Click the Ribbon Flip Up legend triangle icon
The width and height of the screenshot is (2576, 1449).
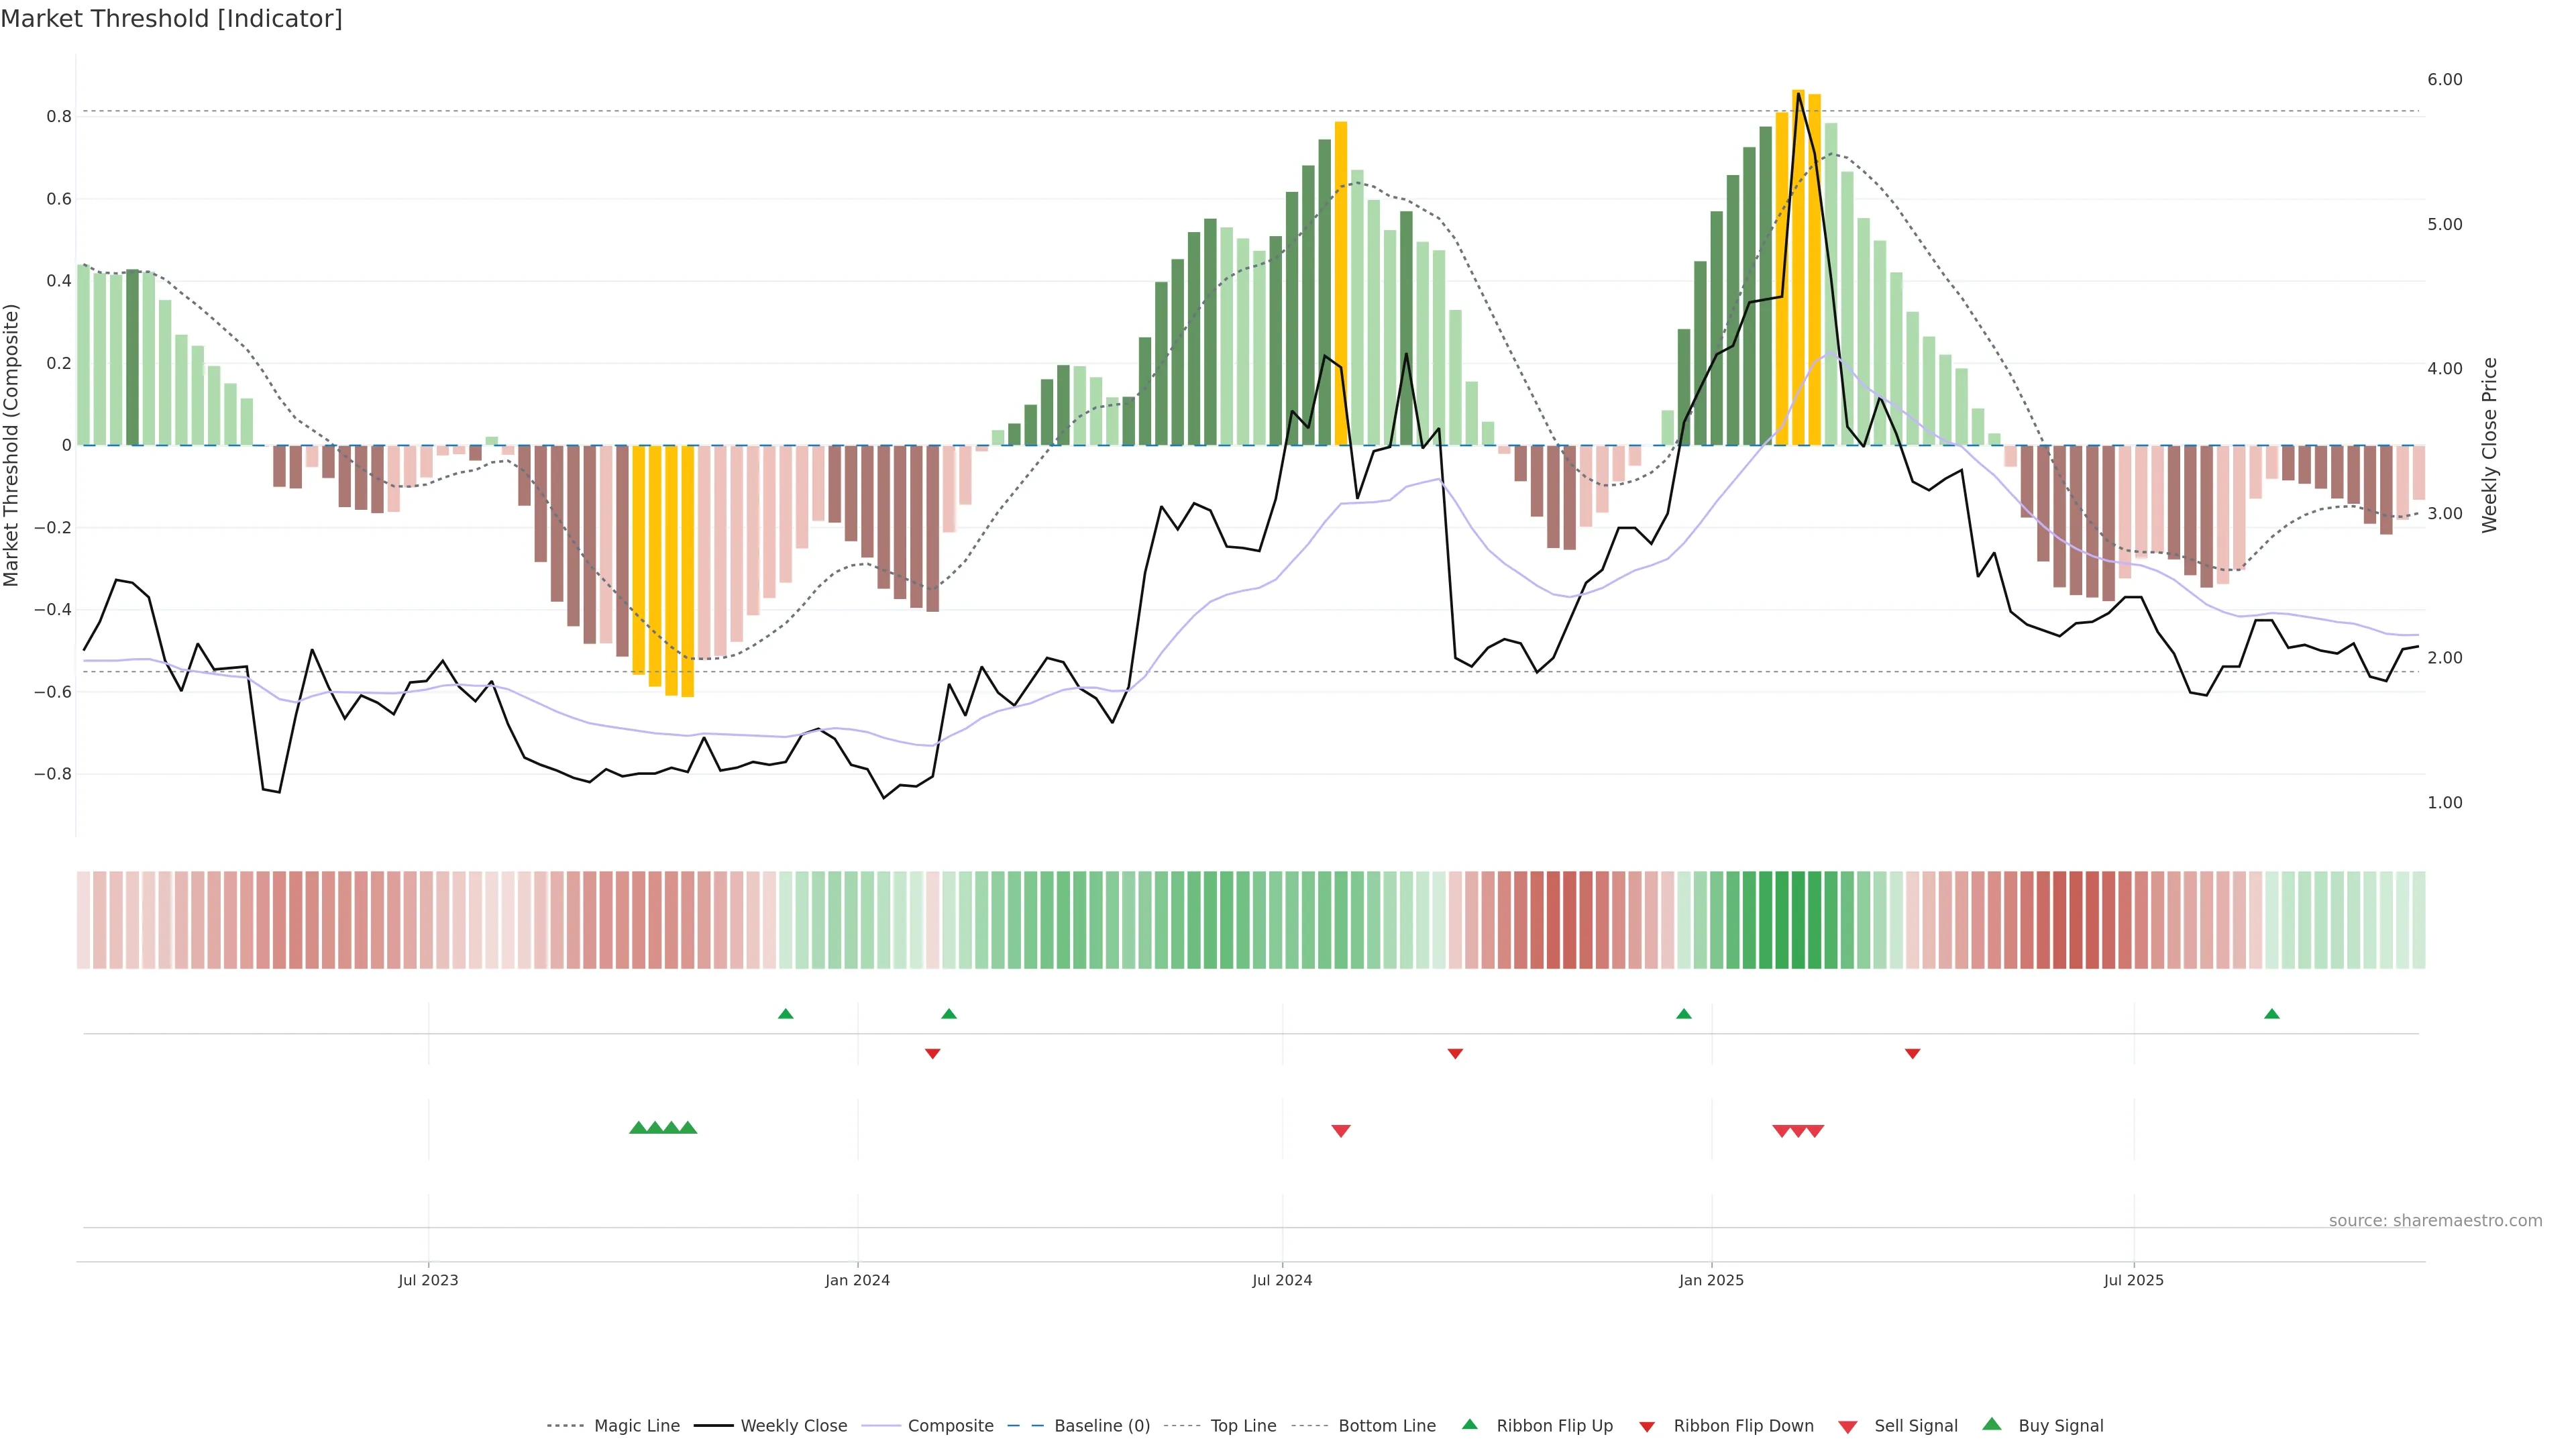(x=1469, y=1424)
